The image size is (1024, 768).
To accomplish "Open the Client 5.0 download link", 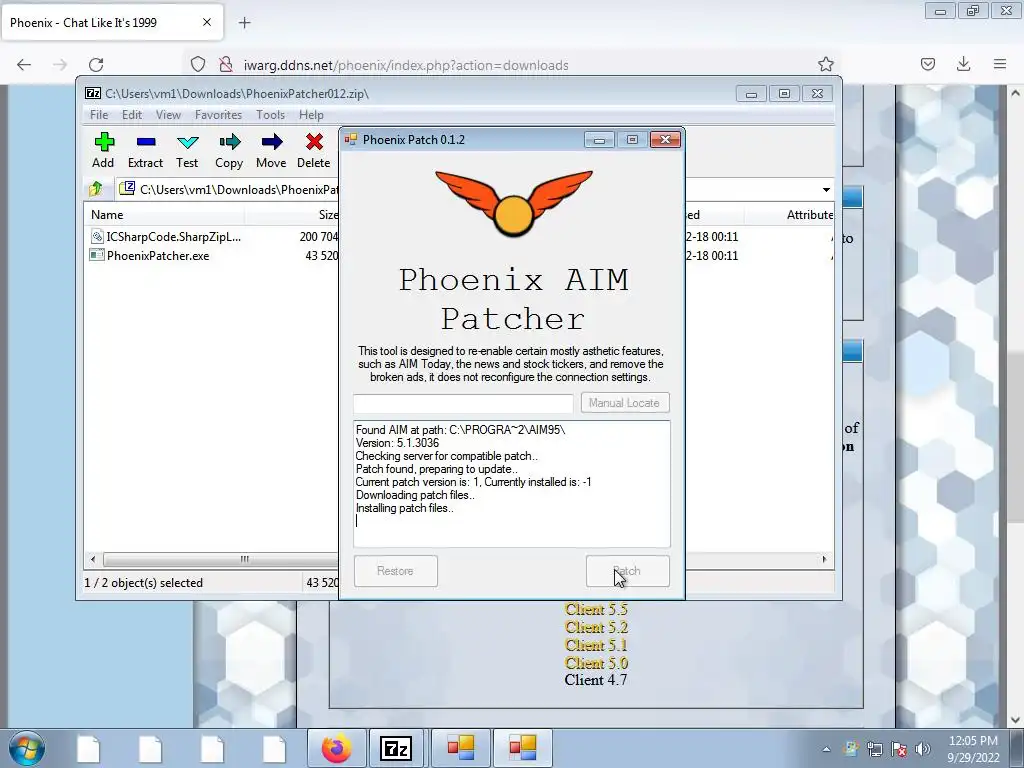I will coord(596,663).
